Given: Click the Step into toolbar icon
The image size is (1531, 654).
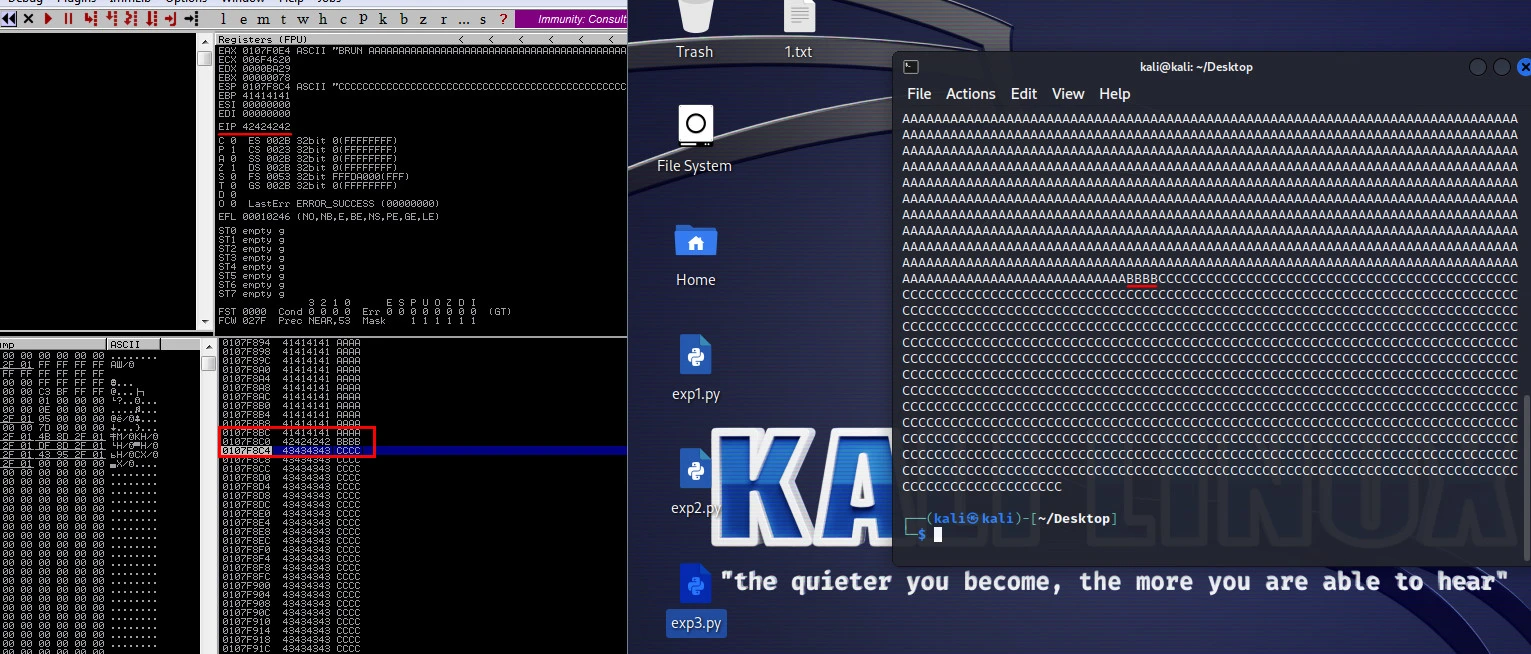Looking at the screenshot, I should 90,18.
